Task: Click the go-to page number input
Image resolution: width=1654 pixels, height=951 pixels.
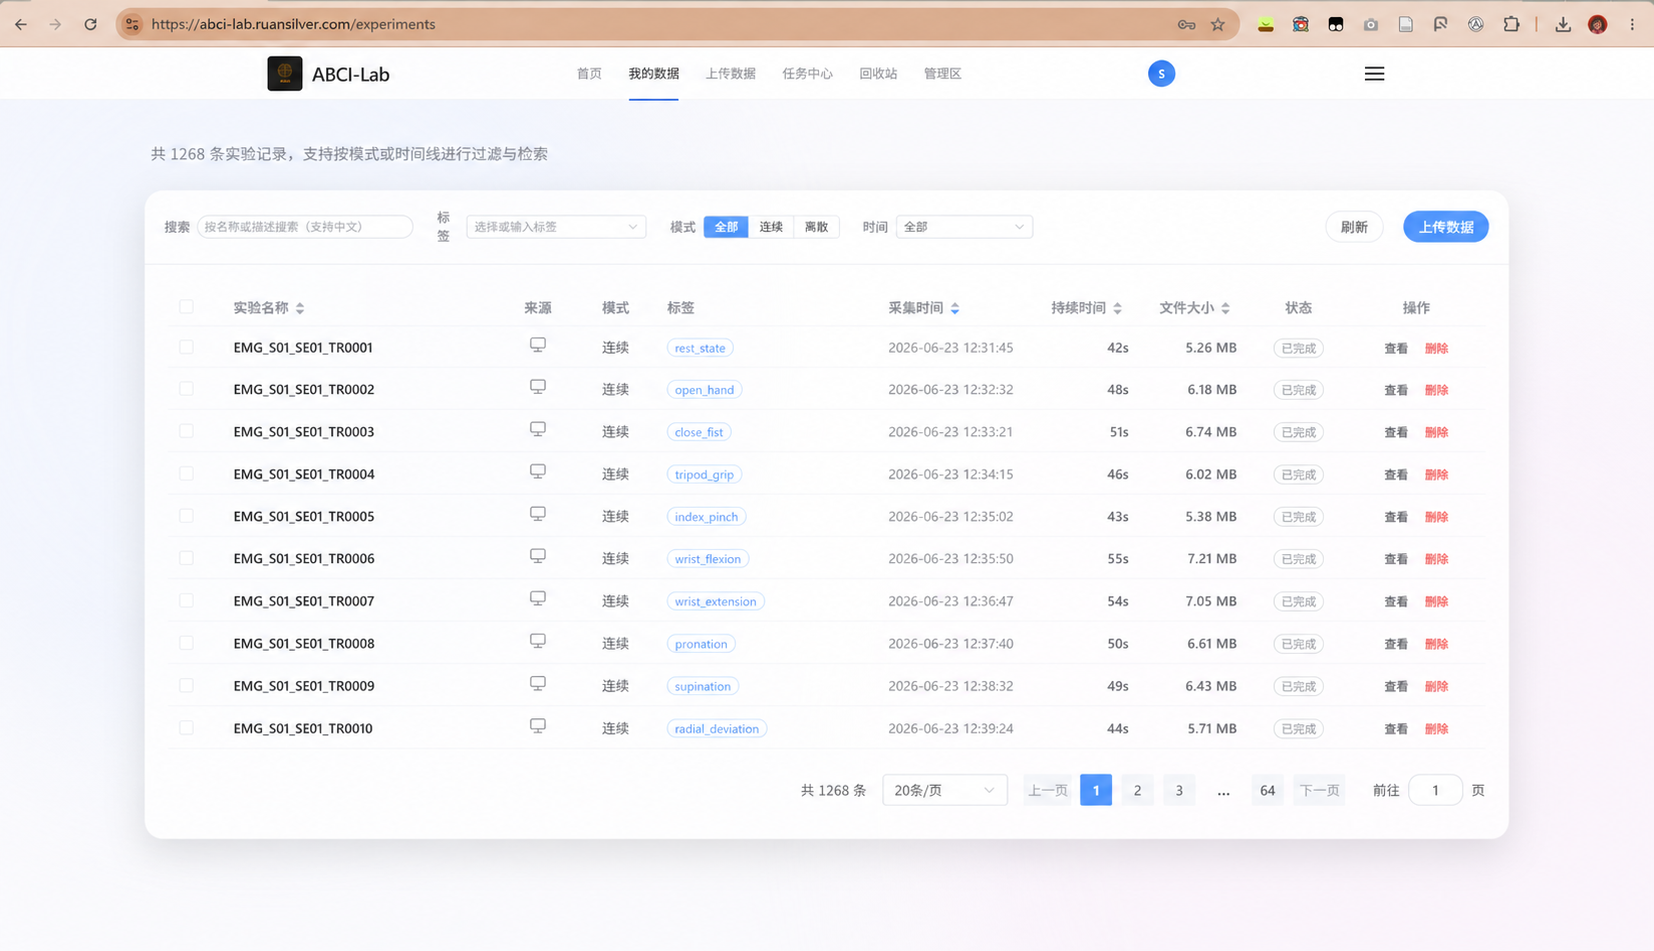Action: [x=1435, y=790]
